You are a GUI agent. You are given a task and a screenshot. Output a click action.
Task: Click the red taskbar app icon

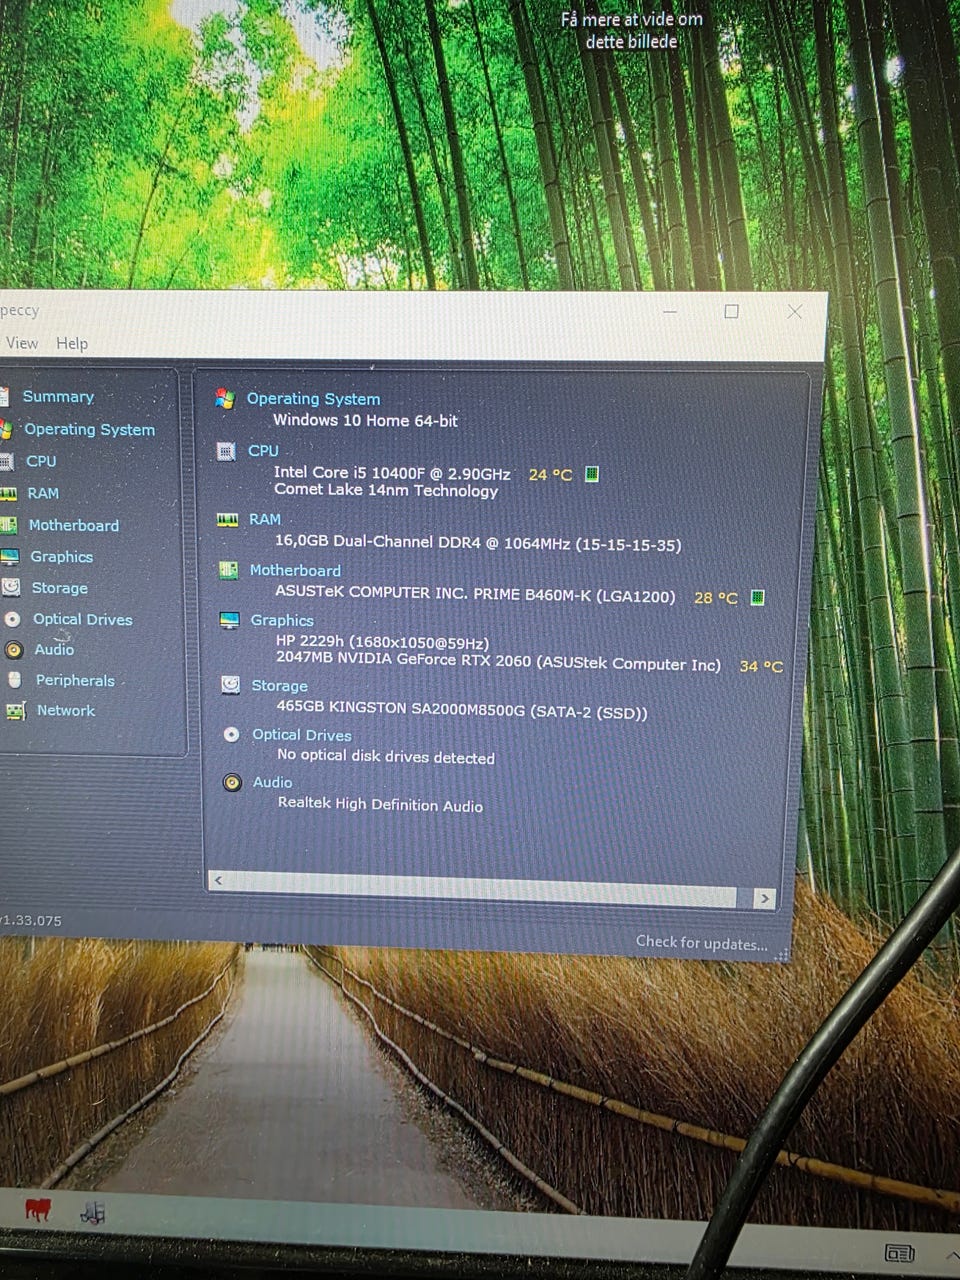[38, 1212]
